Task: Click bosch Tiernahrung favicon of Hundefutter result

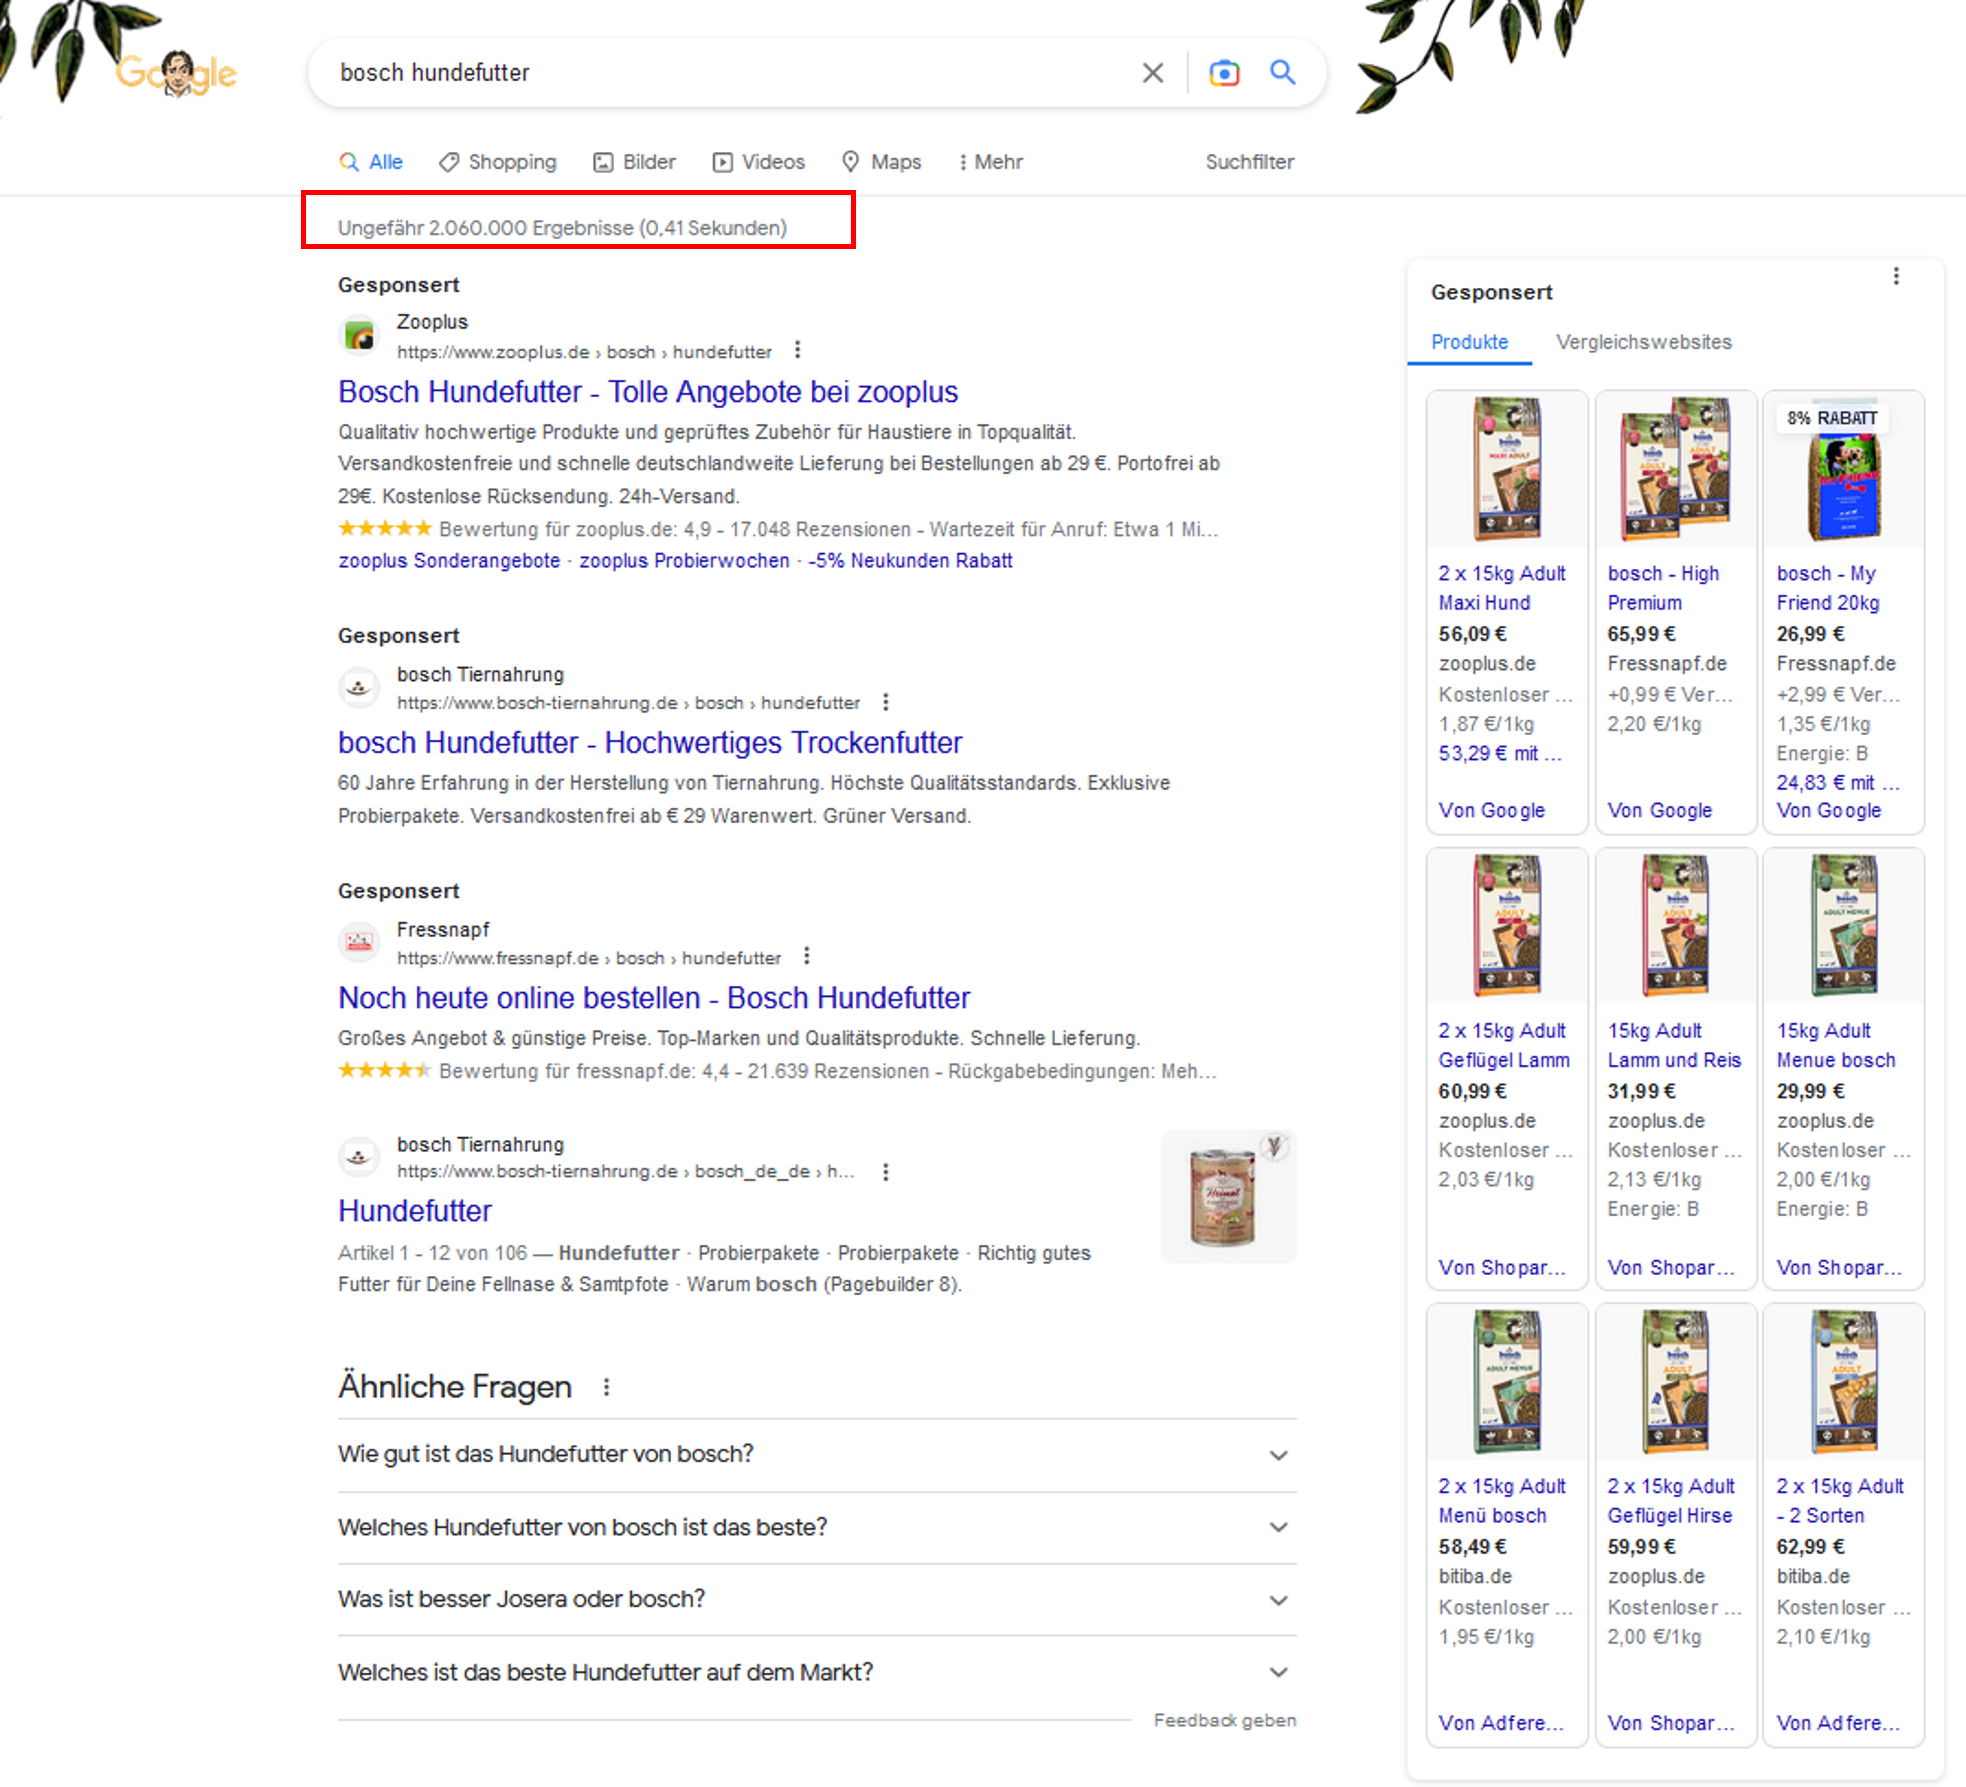Action: click(359, 1157)
